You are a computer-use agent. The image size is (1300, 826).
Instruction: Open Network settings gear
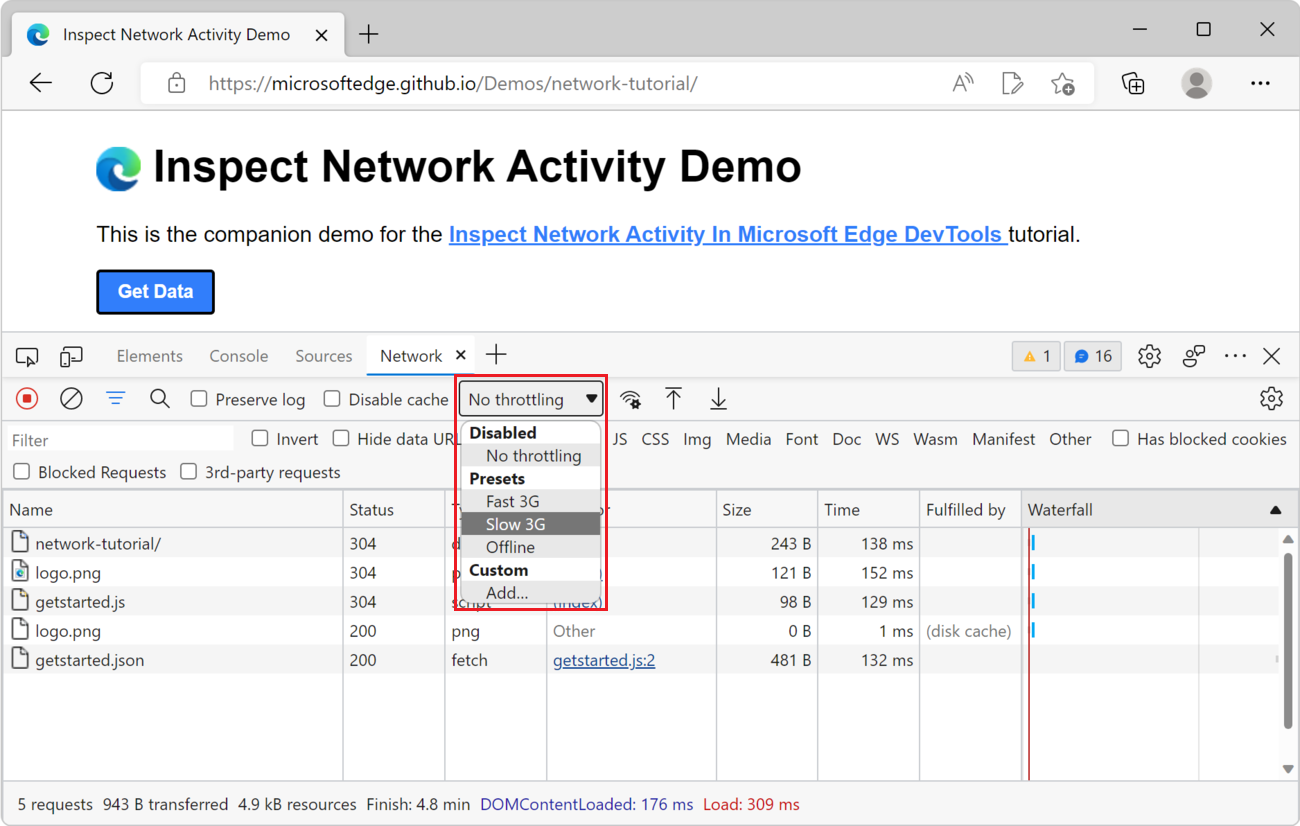click(1271, 399)
